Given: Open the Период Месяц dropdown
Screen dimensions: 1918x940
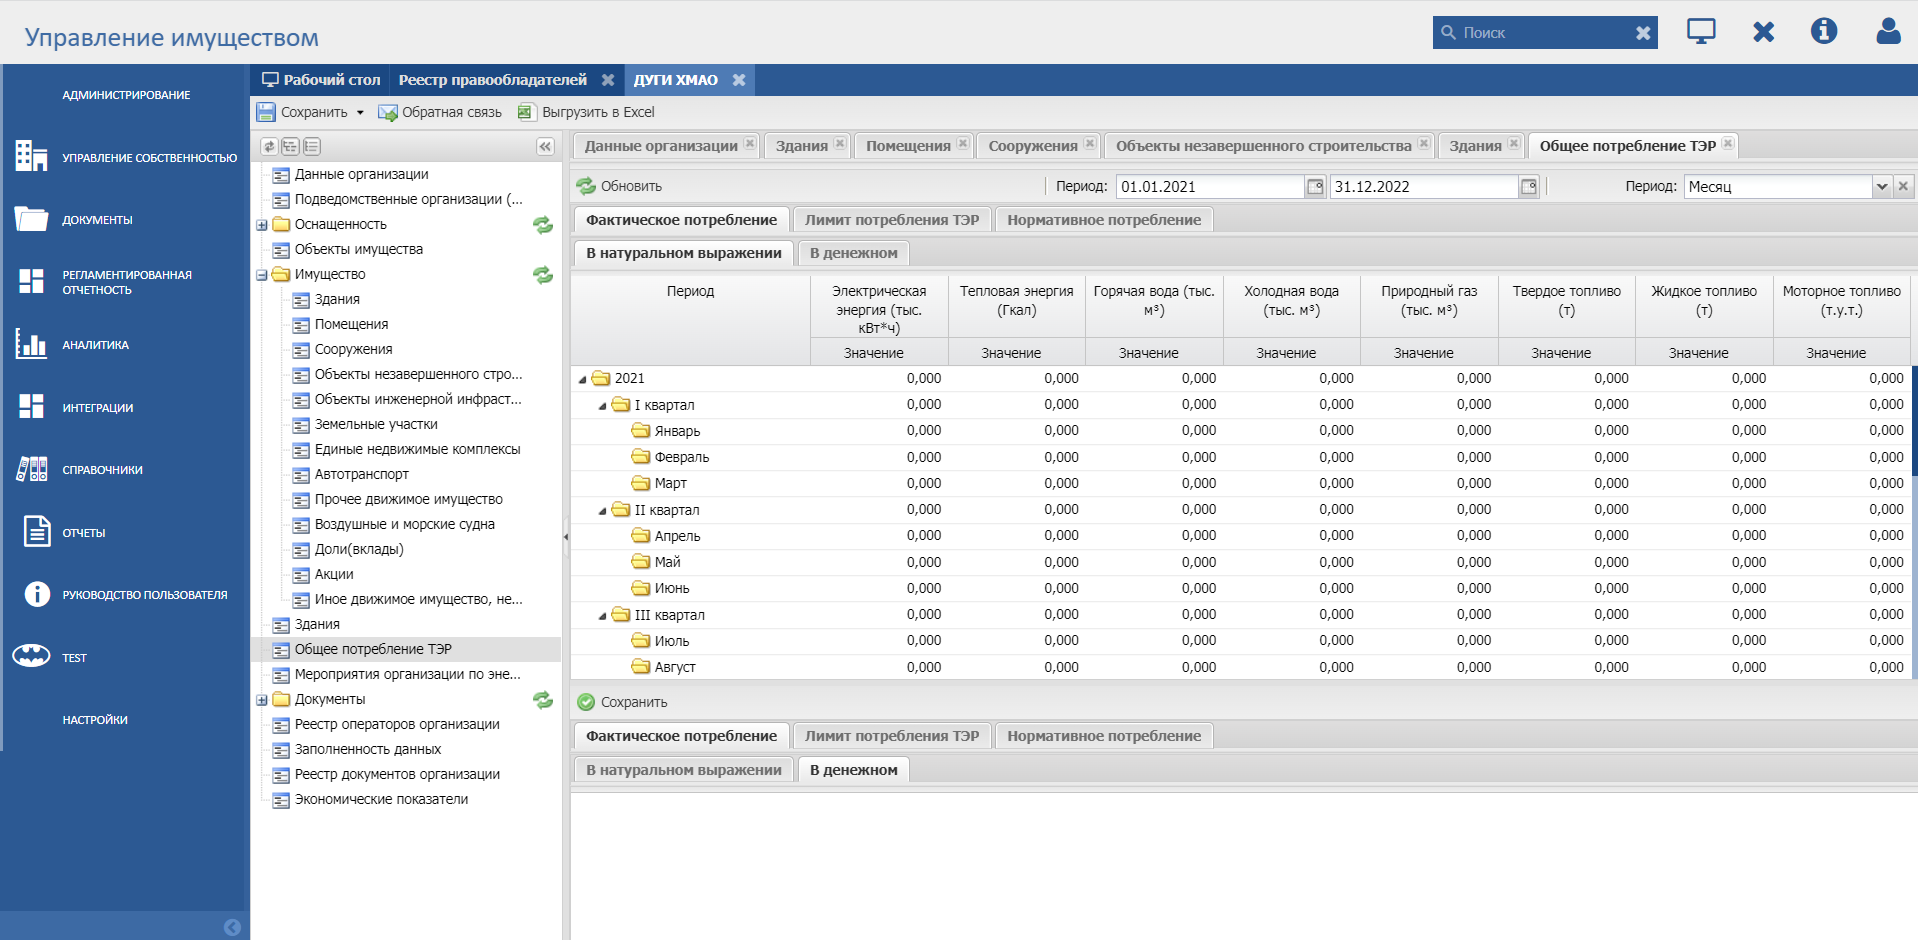Looking at the screenshot, I should pyautogui.click(x=1881, y=187).
